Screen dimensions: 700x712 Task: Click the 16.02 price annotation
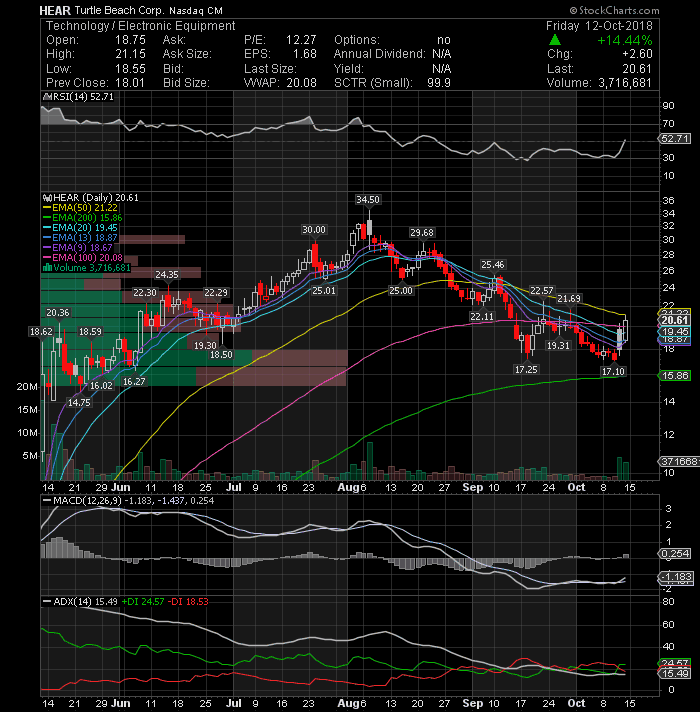[101, 386]
